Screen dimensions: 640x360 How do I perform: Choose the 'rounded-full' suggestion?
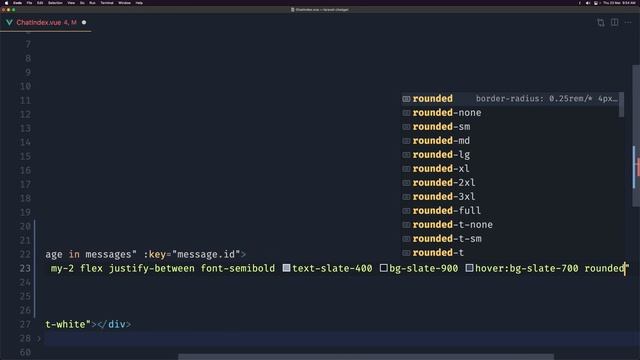(x=511, y=211)
